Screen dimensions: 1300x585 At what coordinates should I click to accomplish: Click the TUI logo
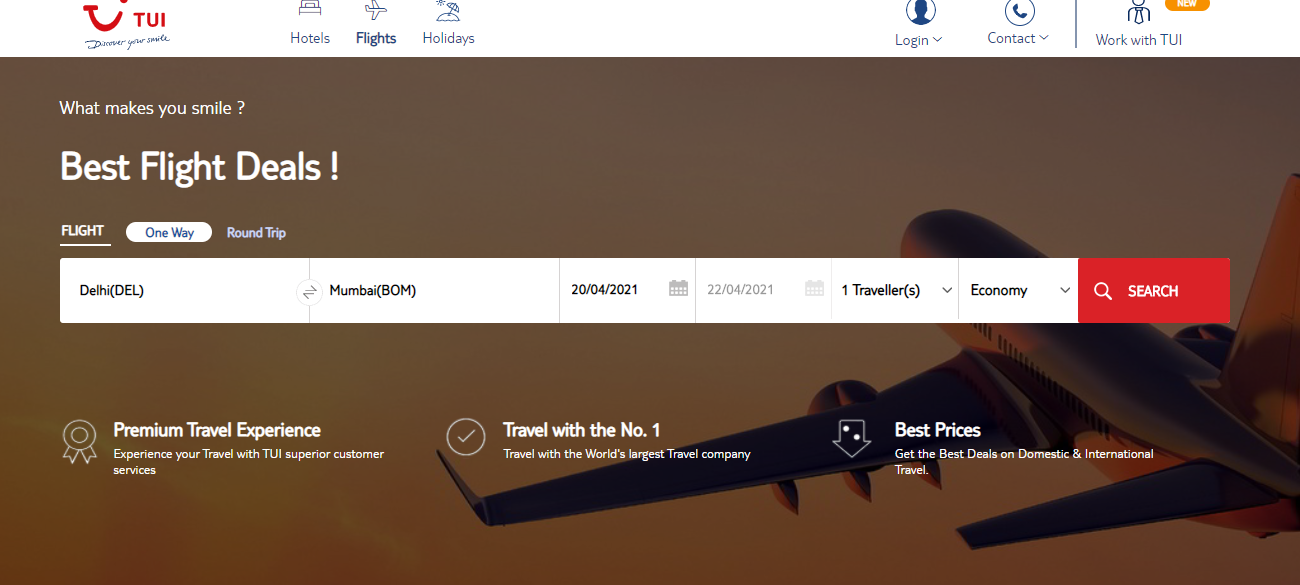[125, 22]
